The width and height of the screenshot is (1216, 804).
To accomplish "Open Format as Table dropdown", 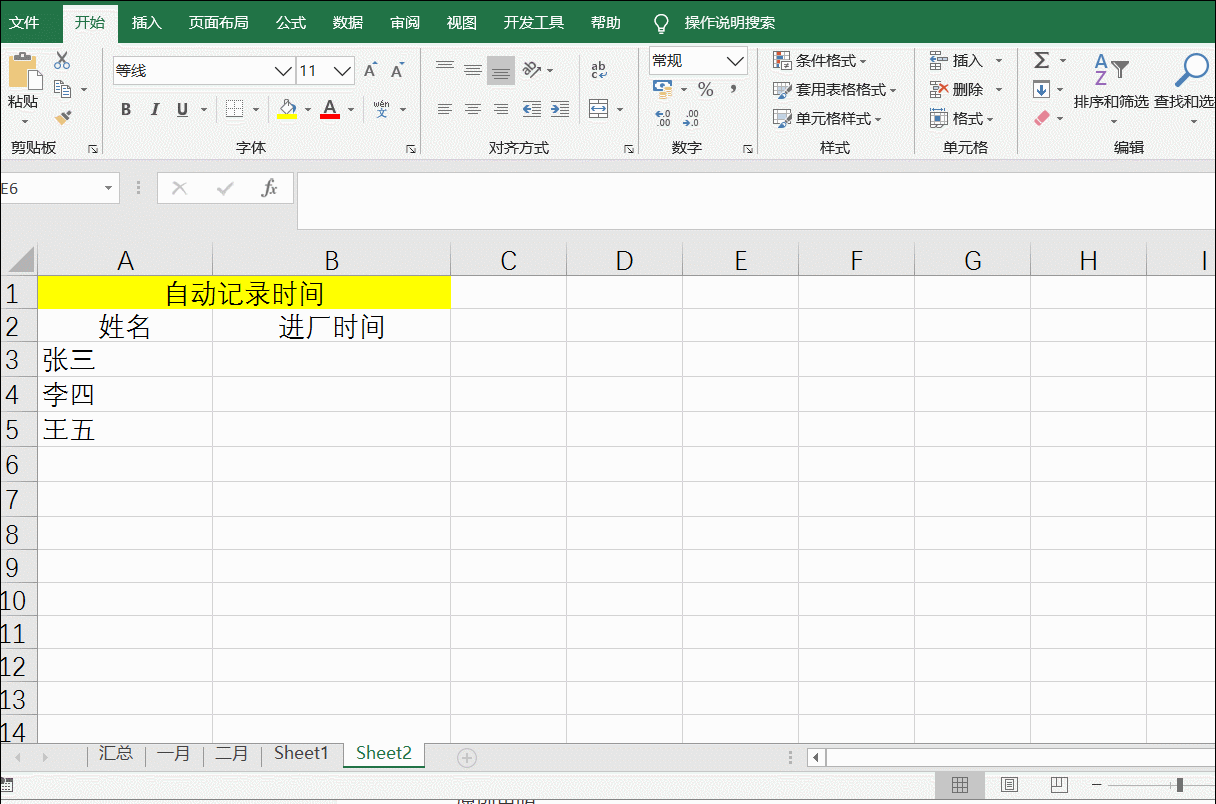I will (834, 90).
